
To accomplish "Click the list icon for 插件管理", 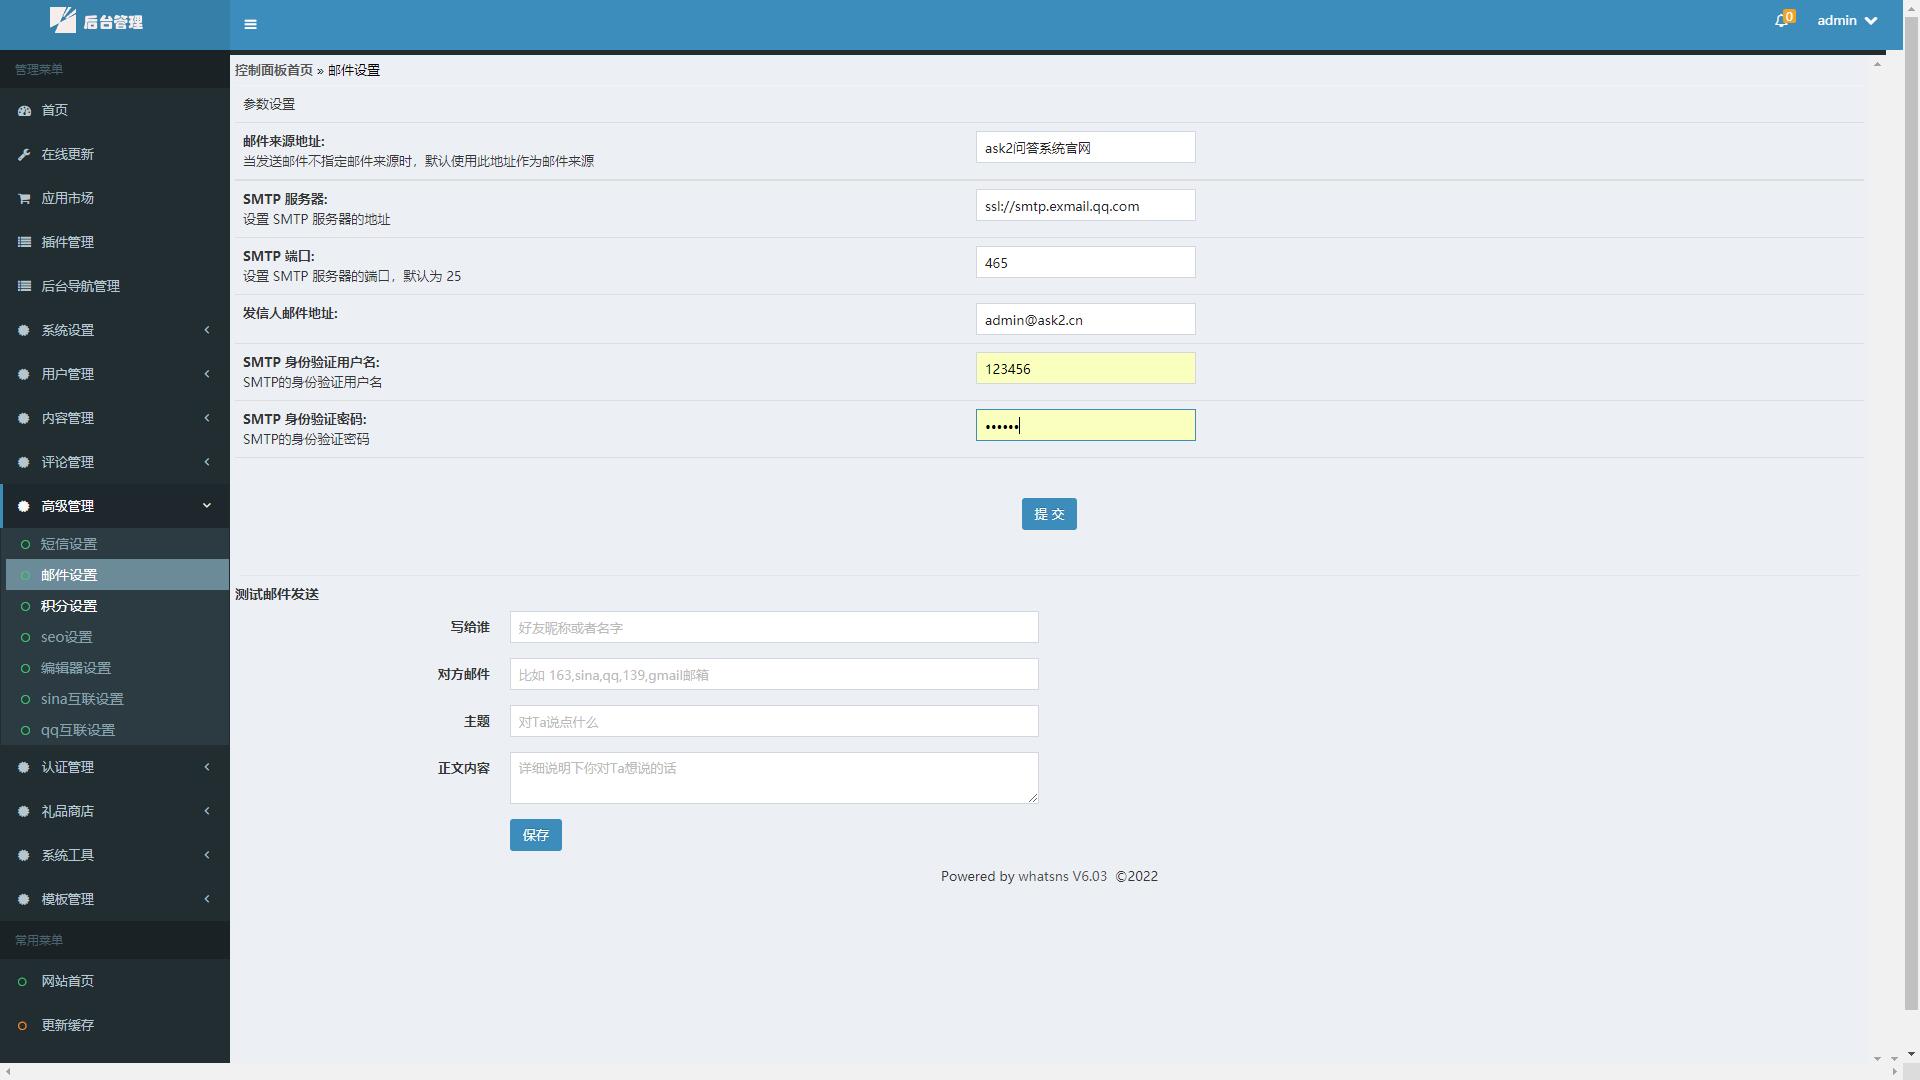I will coord(24,242).
